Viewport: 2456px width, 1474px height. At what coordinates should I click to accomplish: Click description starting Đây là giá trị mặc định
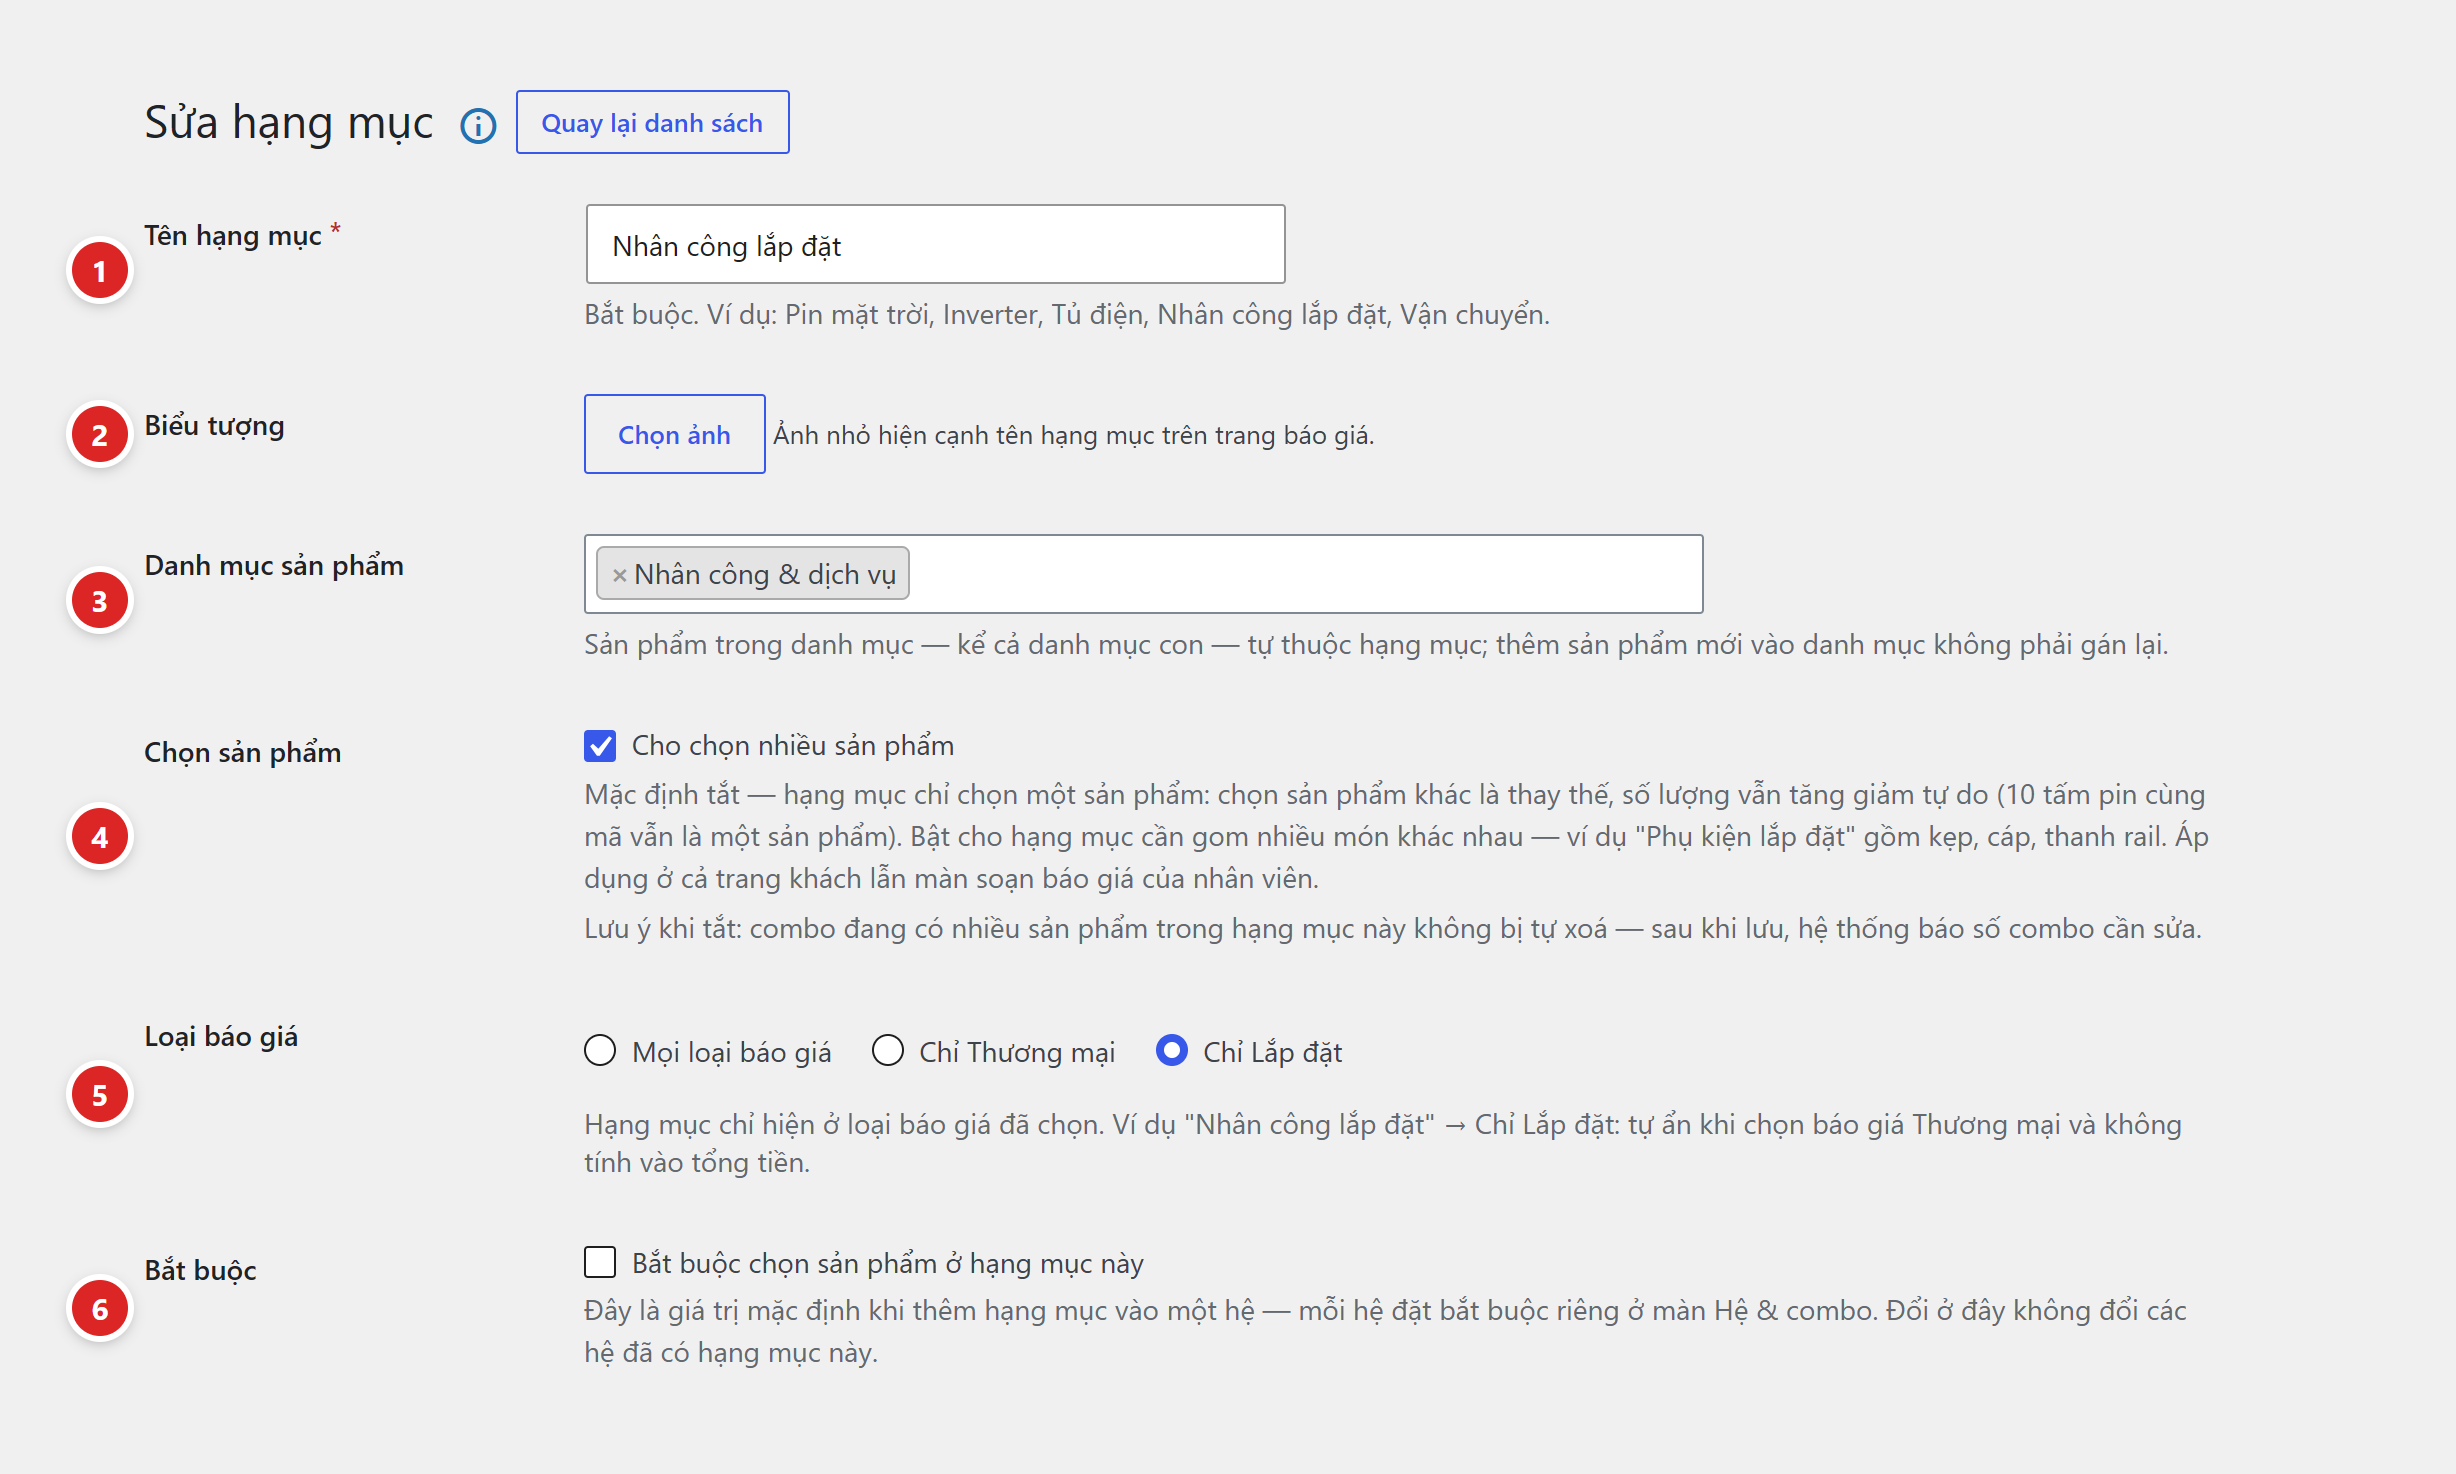coord(1385,1331)
